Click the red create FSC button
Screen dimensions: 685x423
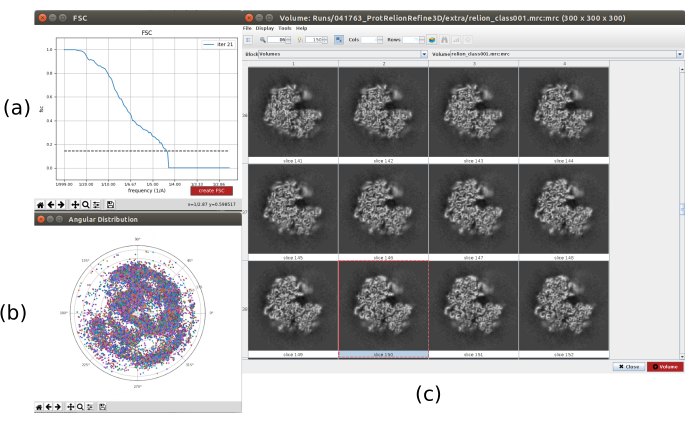pos(211,191)
